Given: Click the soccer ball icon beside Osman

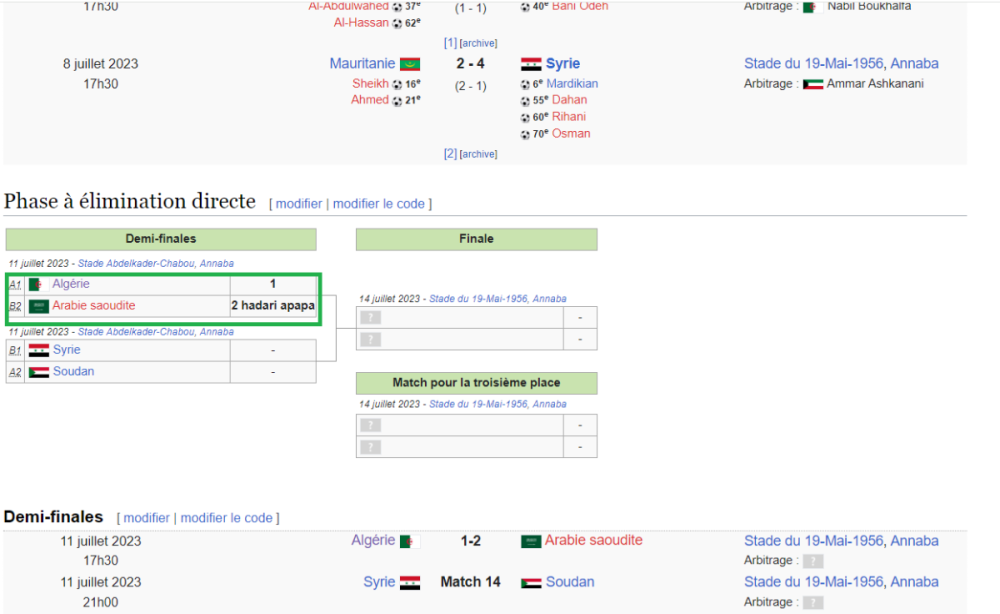Looking at the screenshot, I should pyautogui.click(x=526, y=134).
